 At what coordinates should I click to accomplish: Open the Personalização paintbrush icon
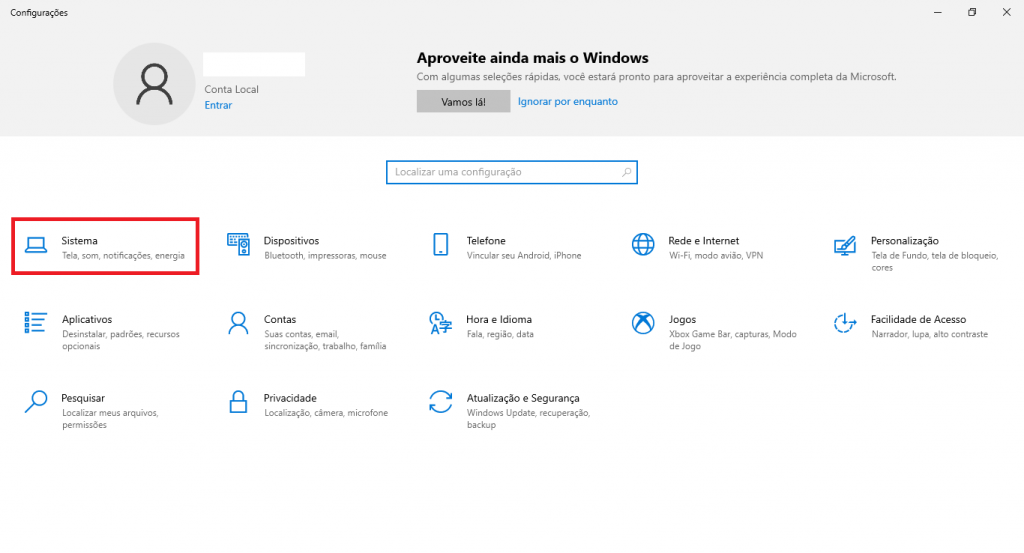[x=845, y=245]
